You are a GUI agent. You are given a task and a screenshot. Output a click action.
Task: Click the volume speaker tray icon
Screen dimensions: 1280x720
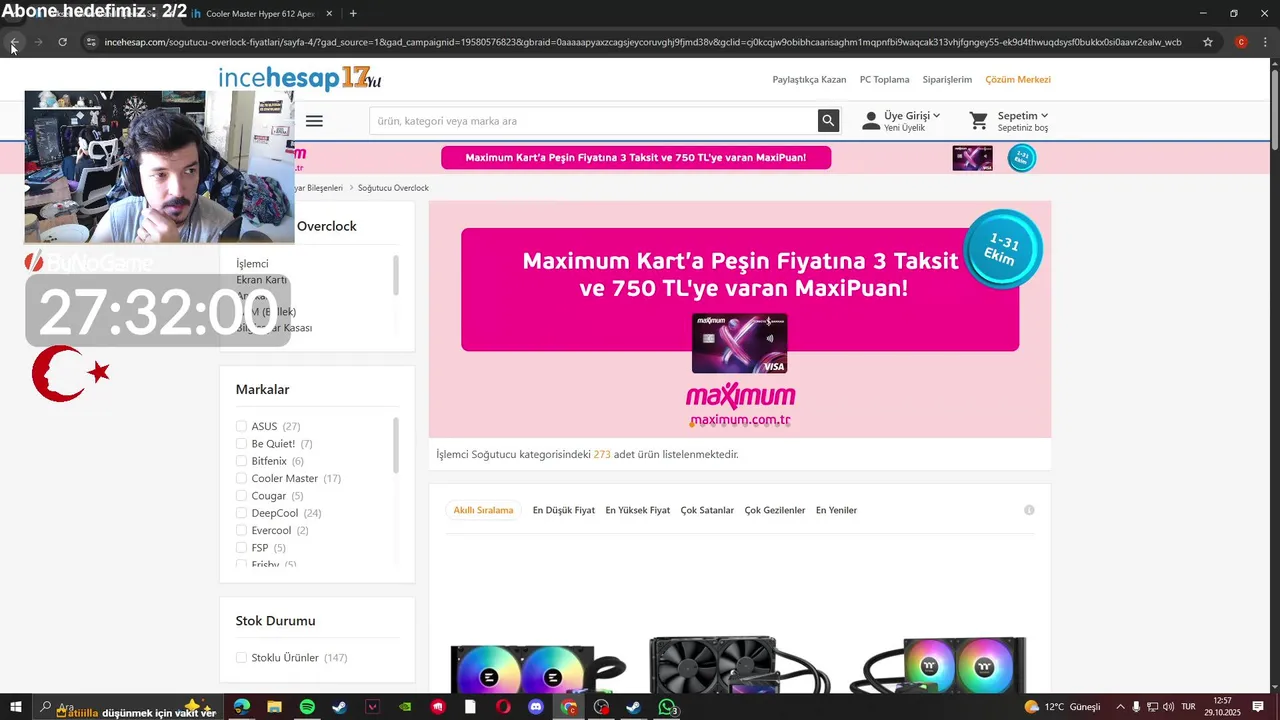click(x=1168, y=707)
